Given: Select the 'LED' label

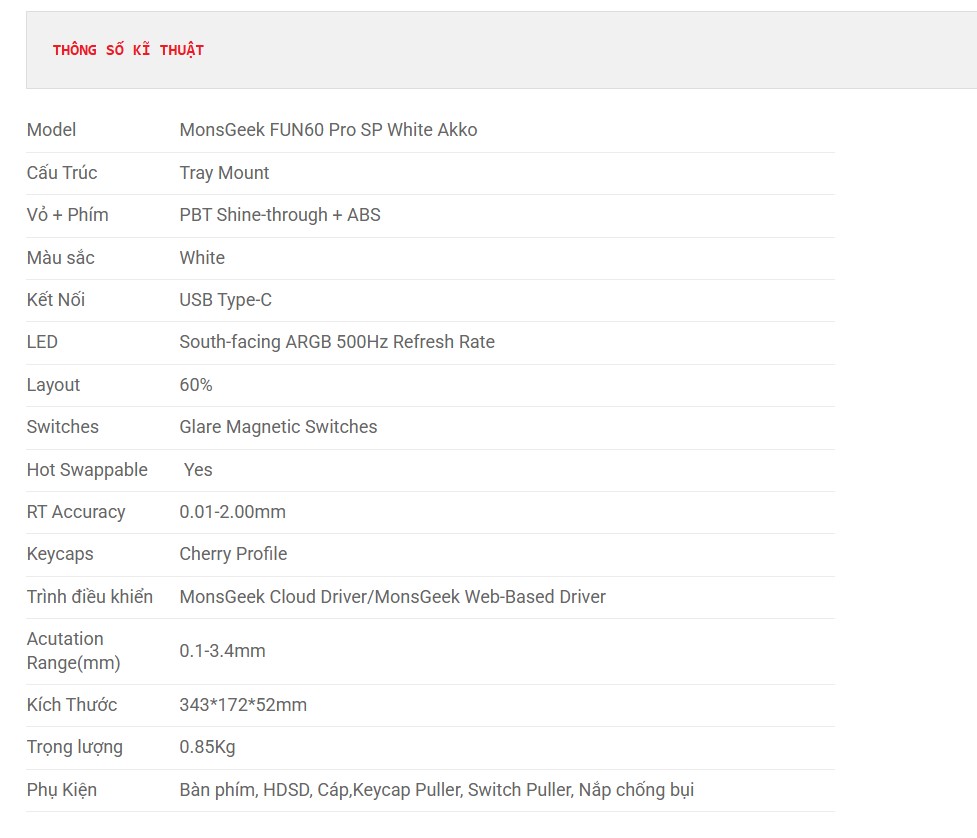Looking at the screenshot, I should coord(42,342).
